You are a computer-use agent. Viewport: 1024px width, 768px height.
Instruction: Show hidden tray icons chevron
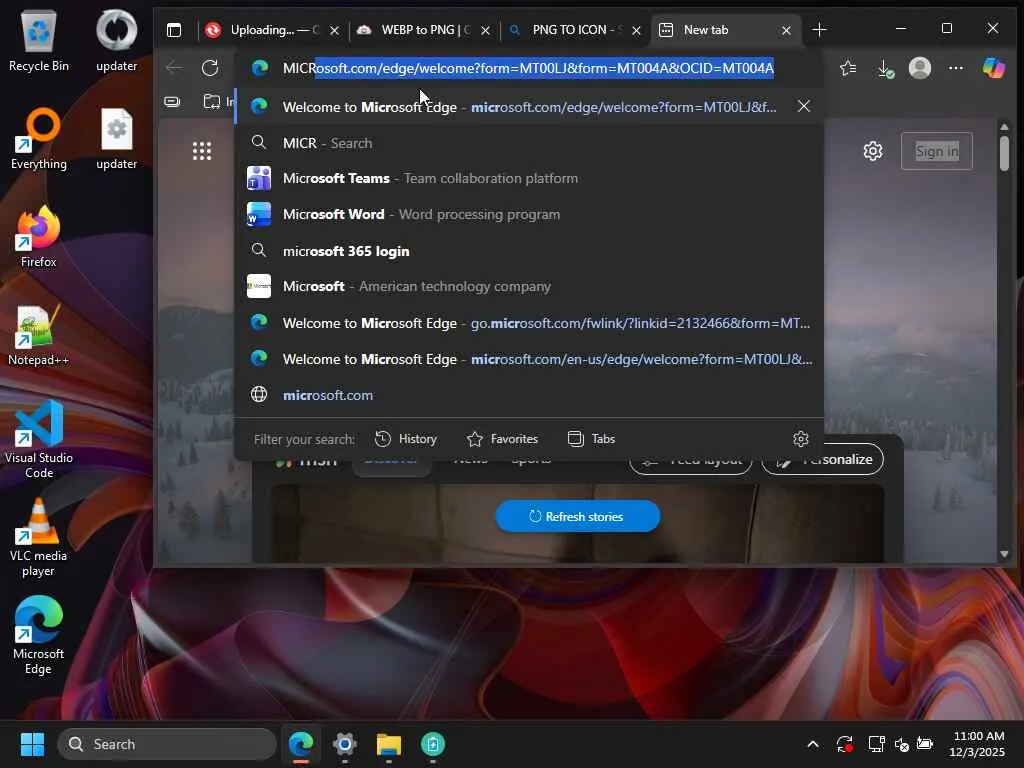coord(812,744)
